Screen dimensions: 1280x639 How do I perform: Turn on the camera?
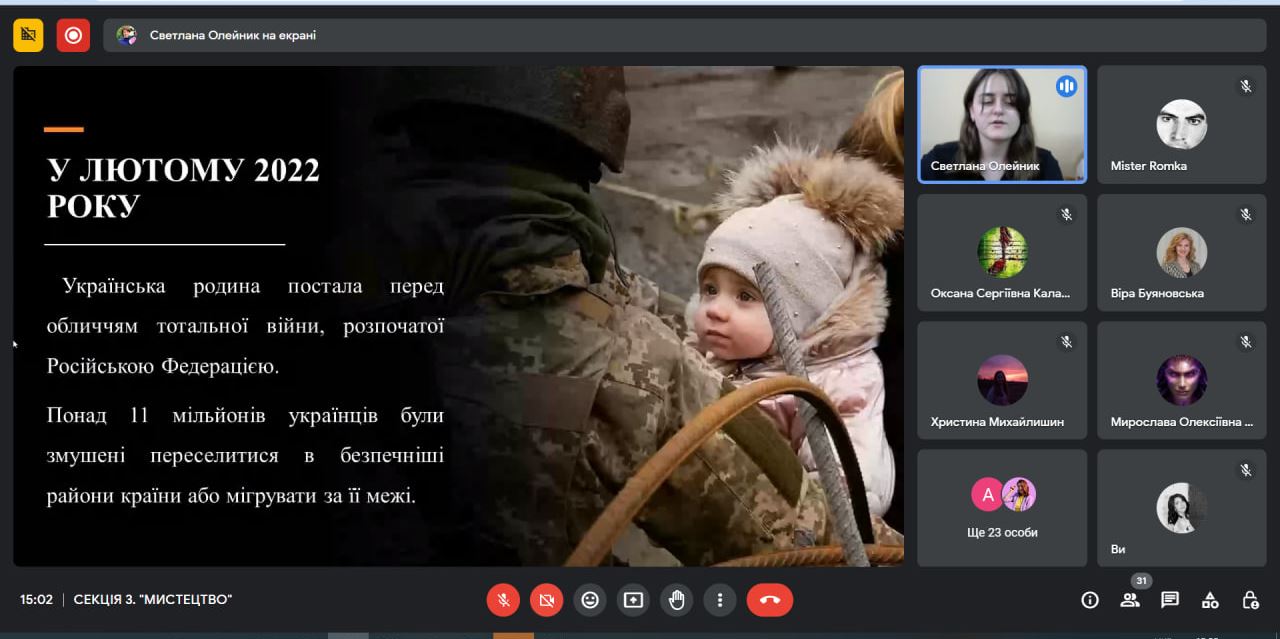pyautogui.click(x=547, y=600)
